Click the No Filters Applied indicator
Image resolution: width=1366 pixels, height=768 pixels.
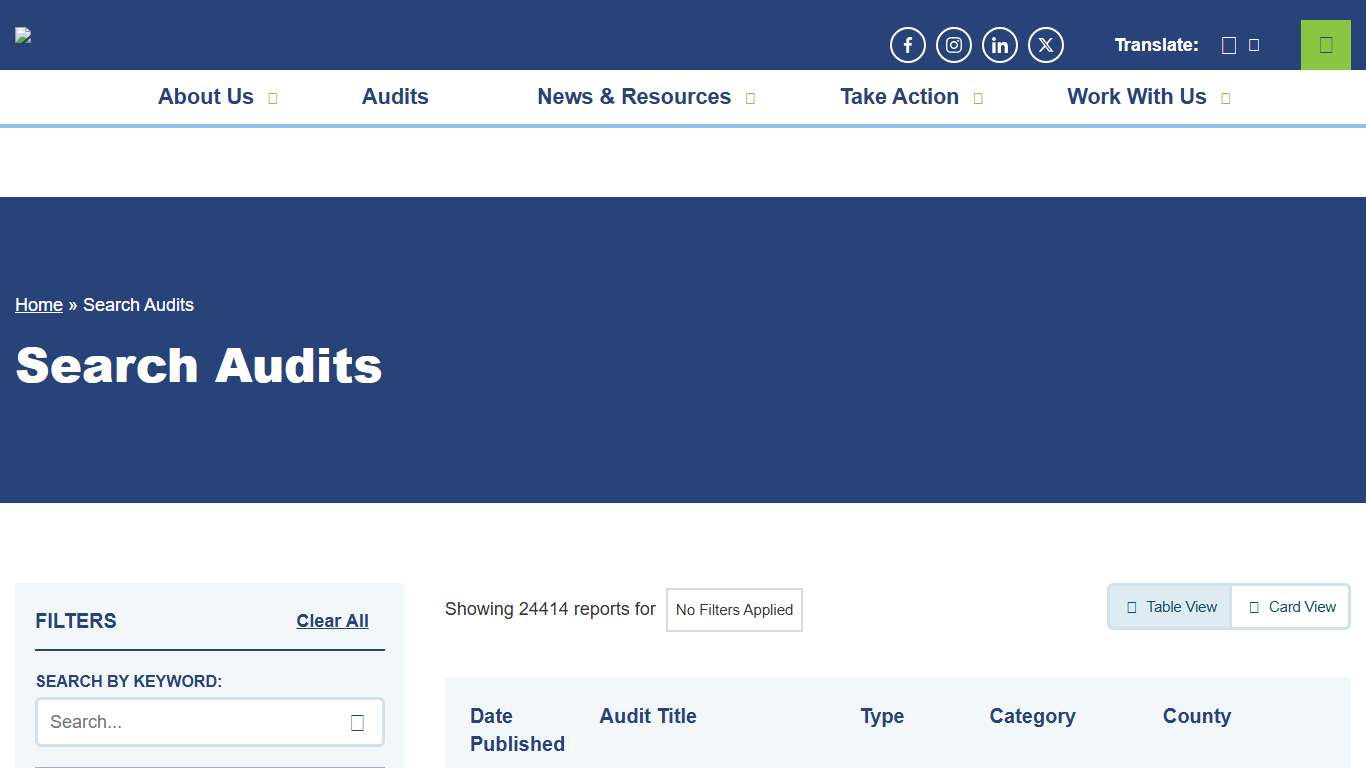[734, 609]
